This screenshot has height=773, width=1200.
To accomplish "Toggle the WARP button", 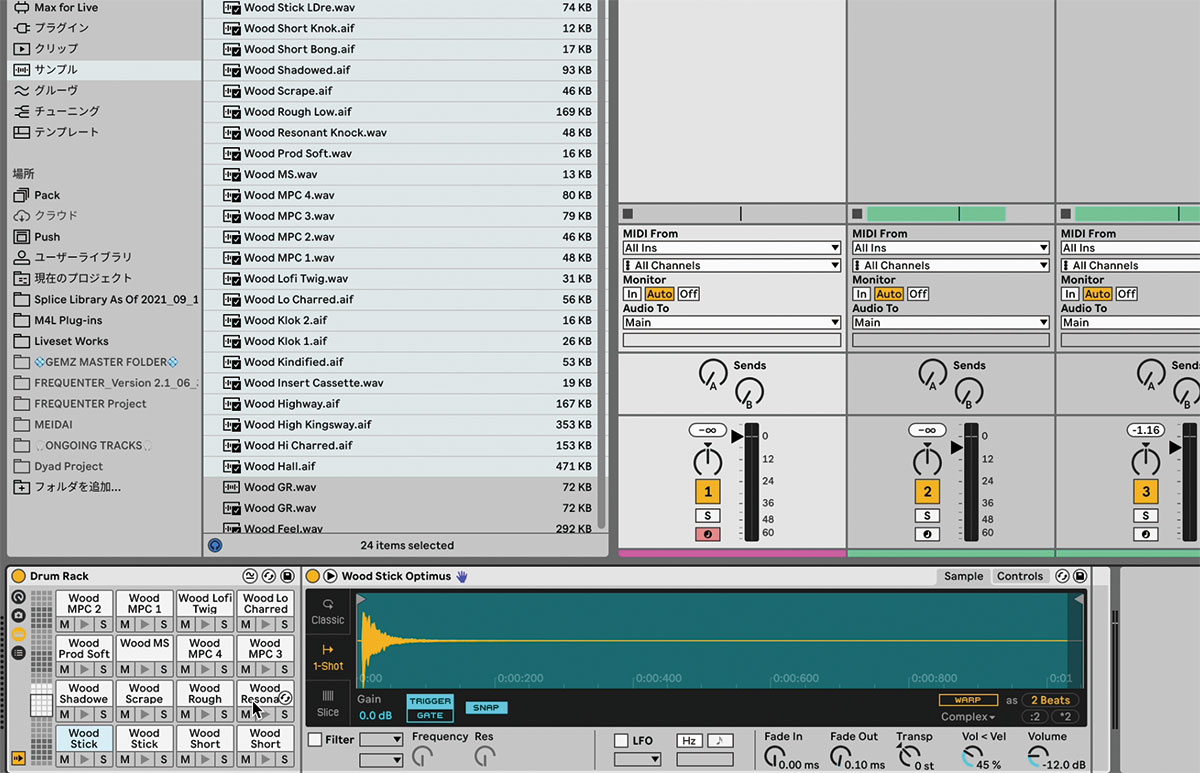I will click(x=968, y=700).
